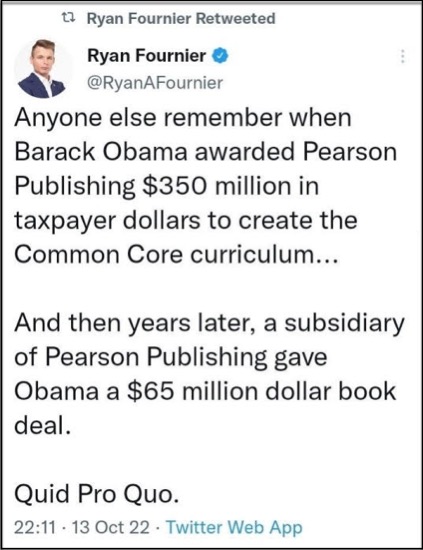Open the Twitter Web App source link
423x550 pixels.
tap(234, 528)
